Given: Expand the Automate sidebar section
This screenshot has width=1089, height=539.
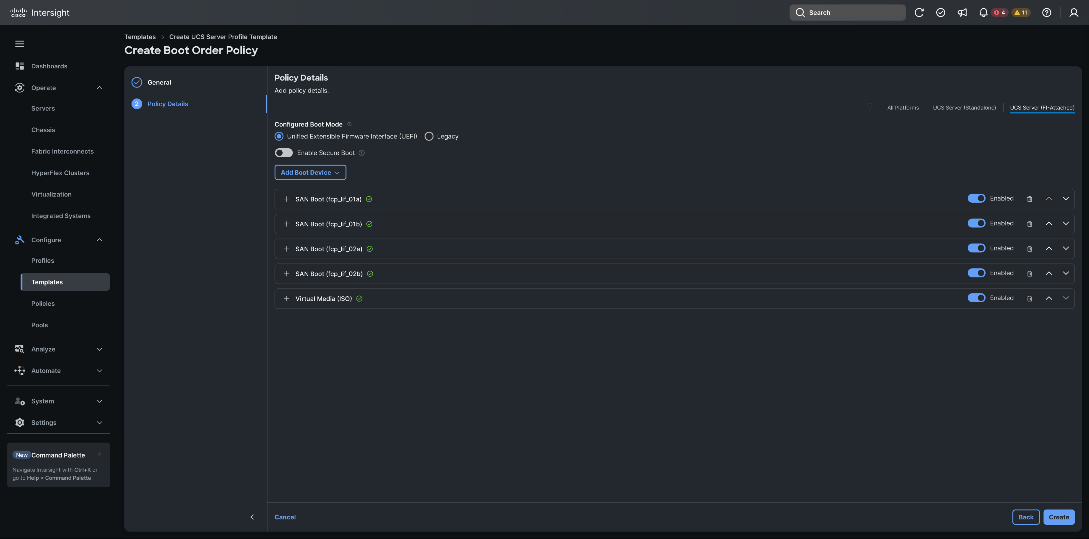Looking at the screenshot, I should click(99, 371).
